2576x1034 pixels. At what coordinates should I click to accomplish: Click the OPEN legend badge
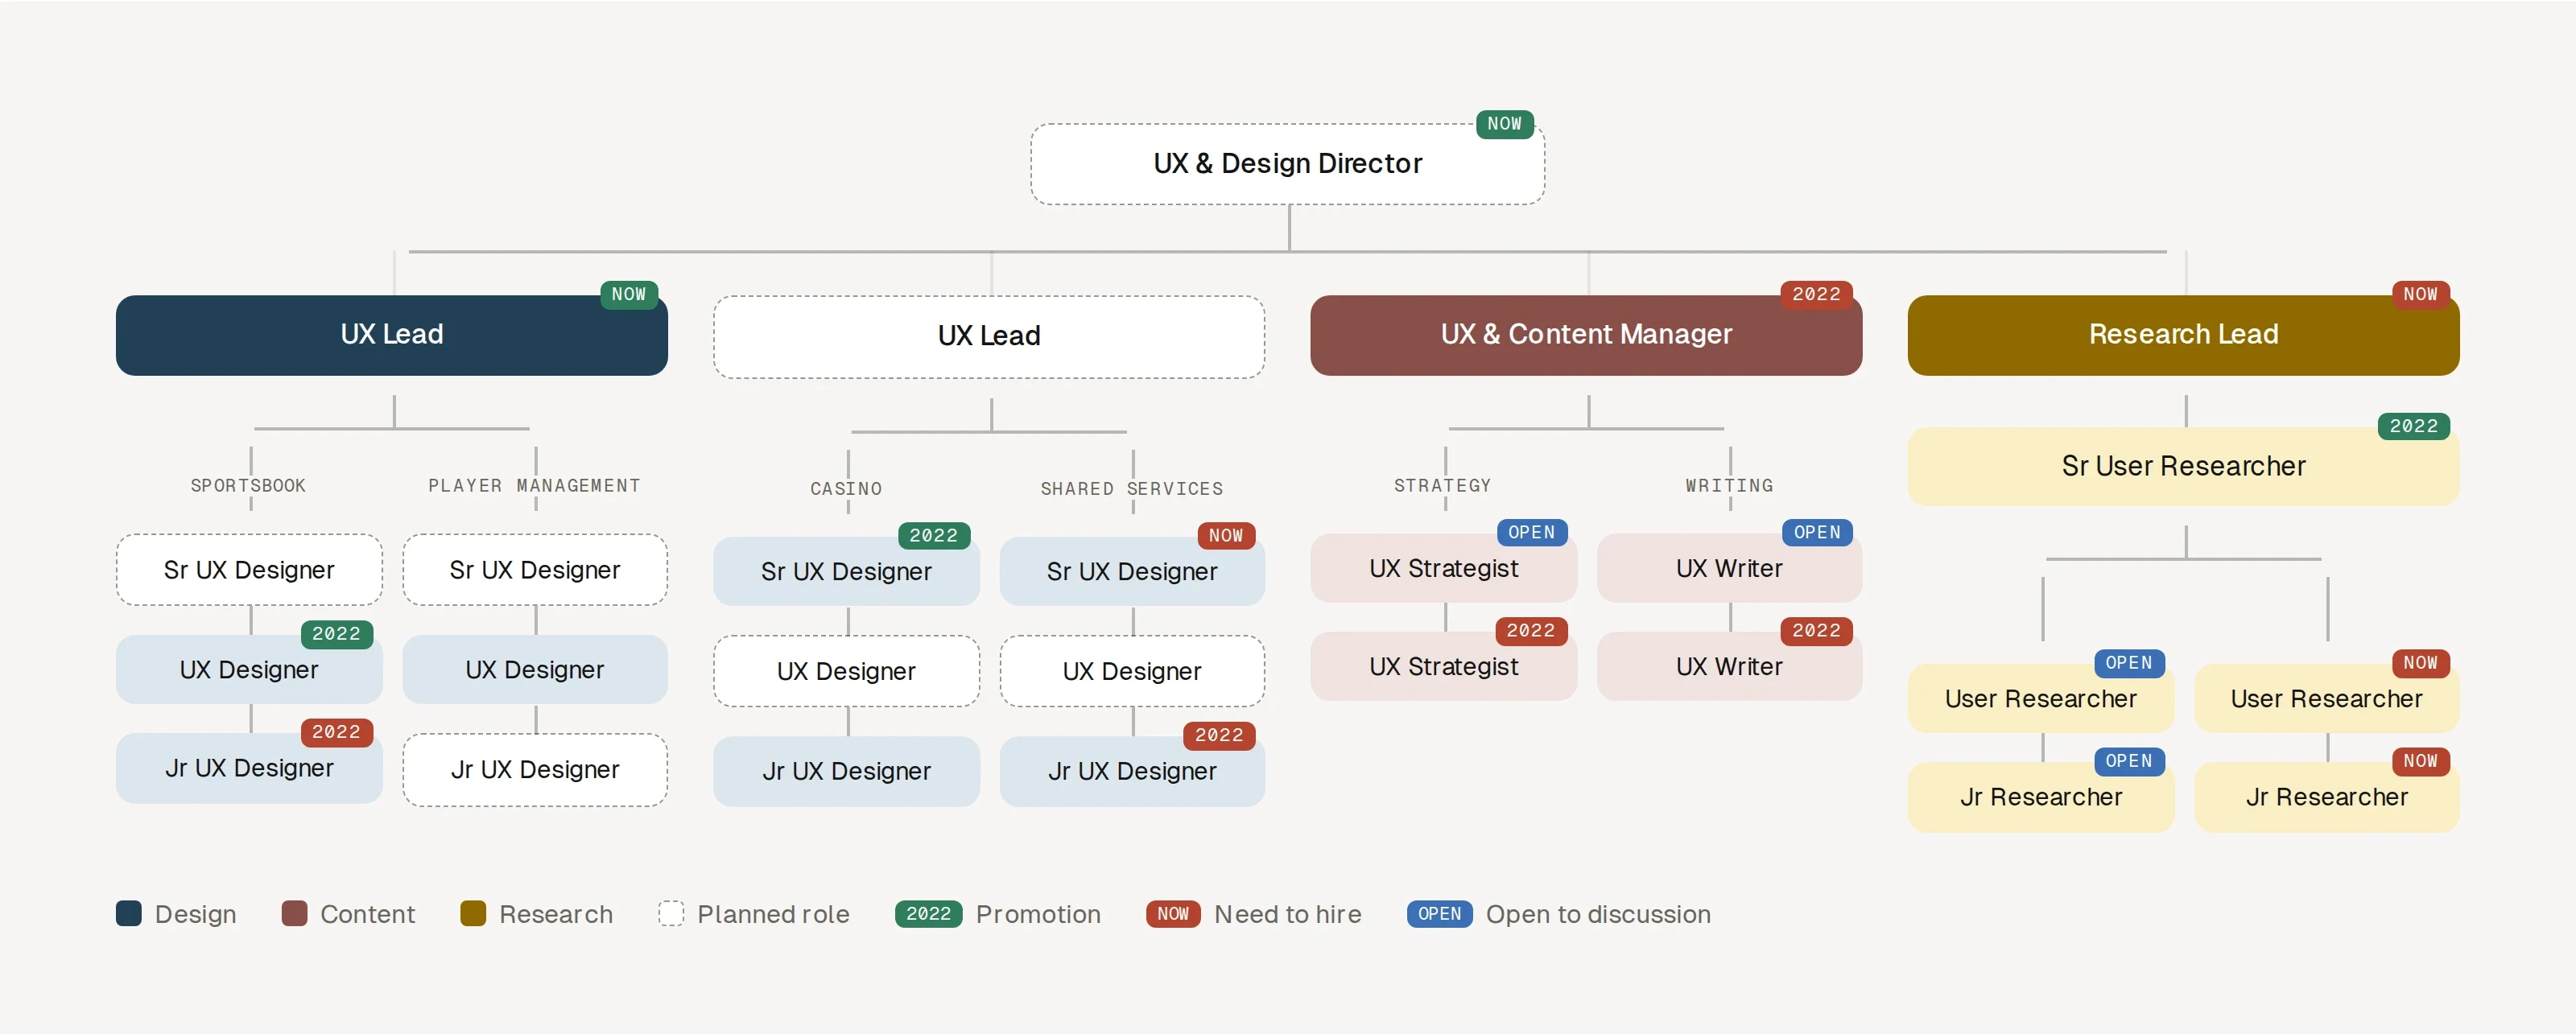pos(1439,914)
